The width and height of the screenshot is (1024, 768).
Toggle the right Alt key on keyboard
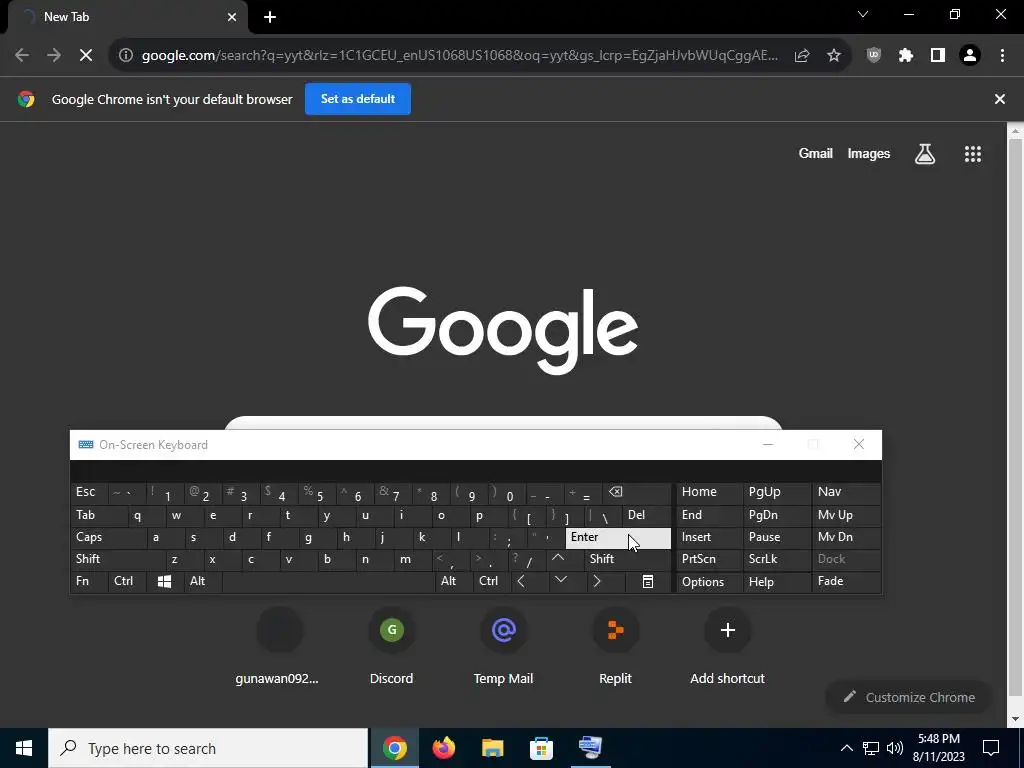click(454, 582)
